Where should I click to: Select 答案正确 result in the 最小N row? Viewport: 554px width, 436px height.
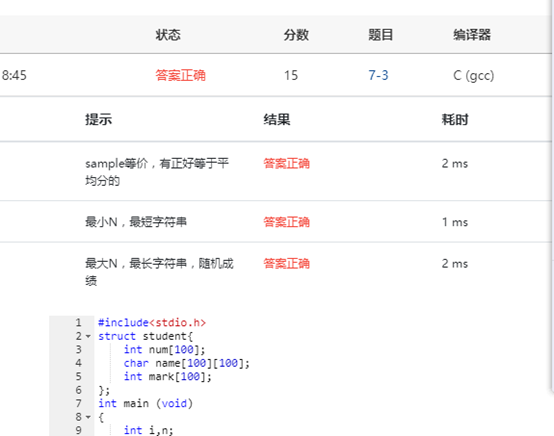coord(287,222)
